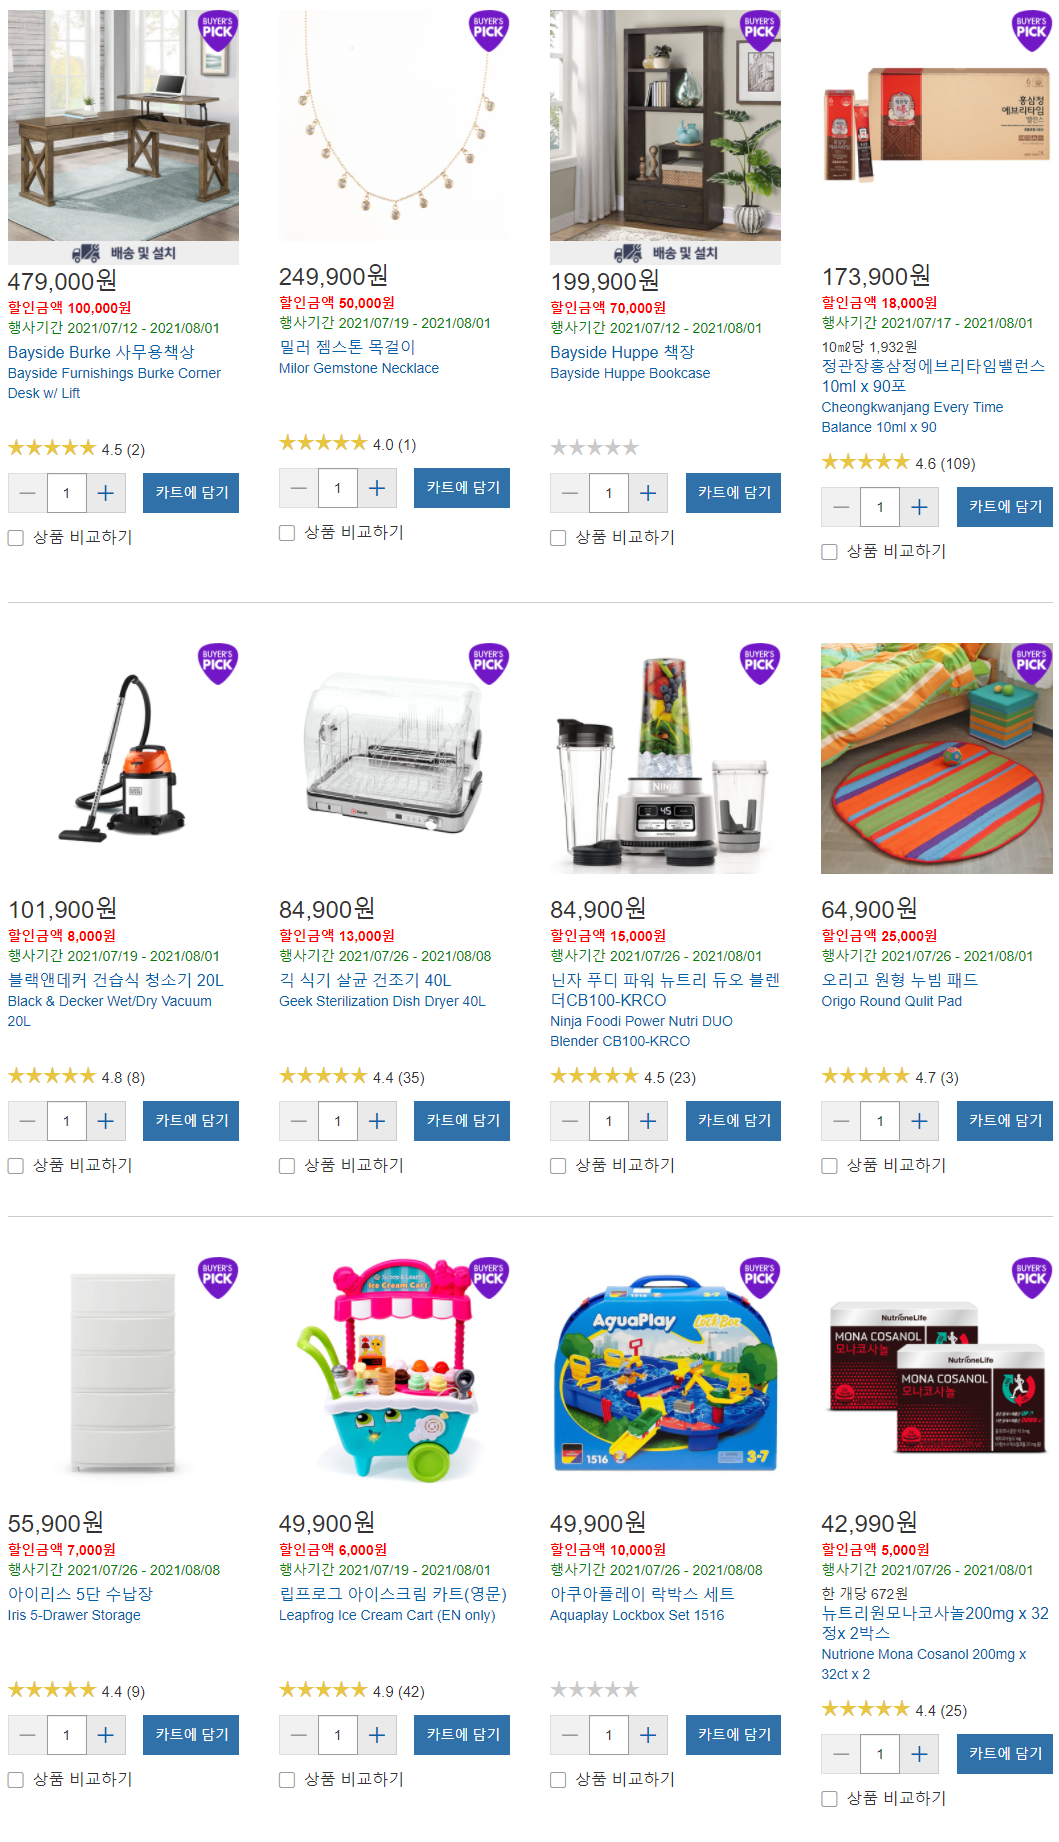Screen dimensions: 1059x1842
Task: Open the Origo quilt pad product photo
Action: 936,758
